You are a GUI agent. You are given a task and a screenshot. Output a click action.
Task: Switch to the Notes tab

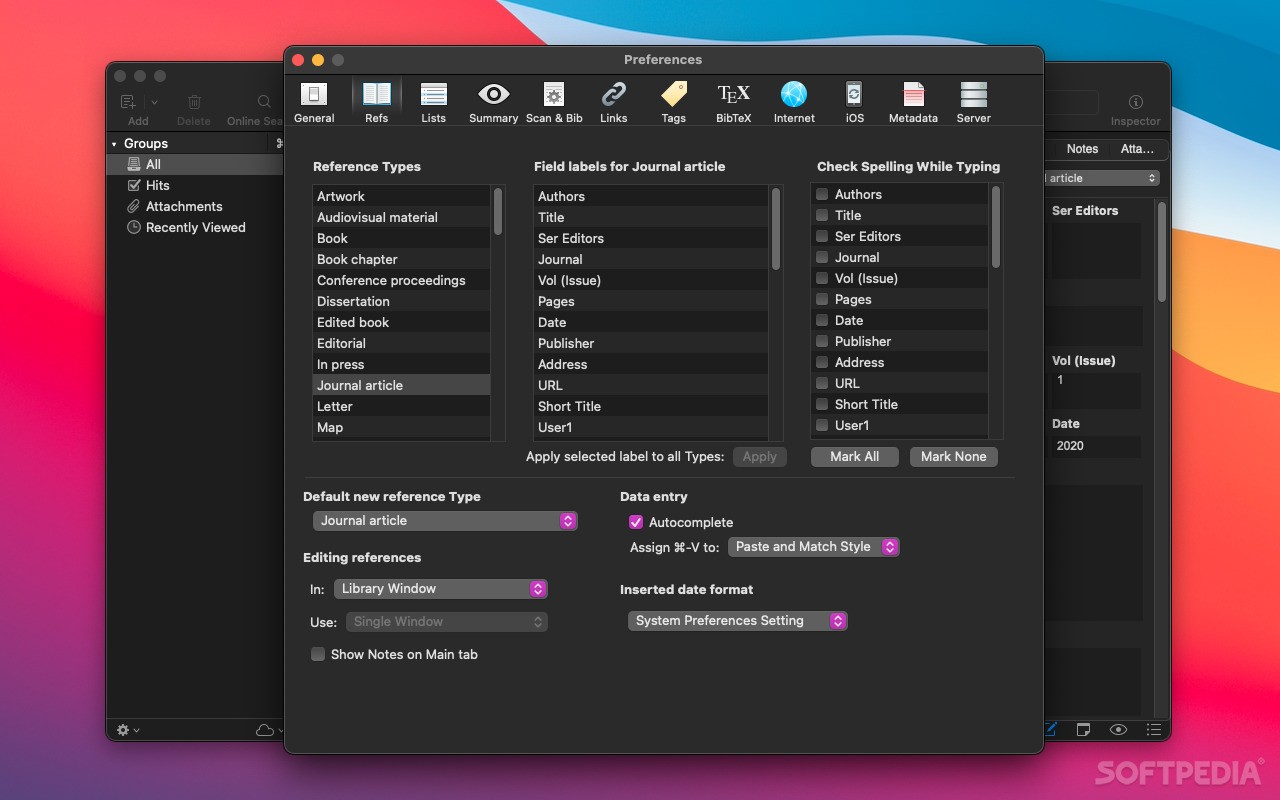(1081, 148)
